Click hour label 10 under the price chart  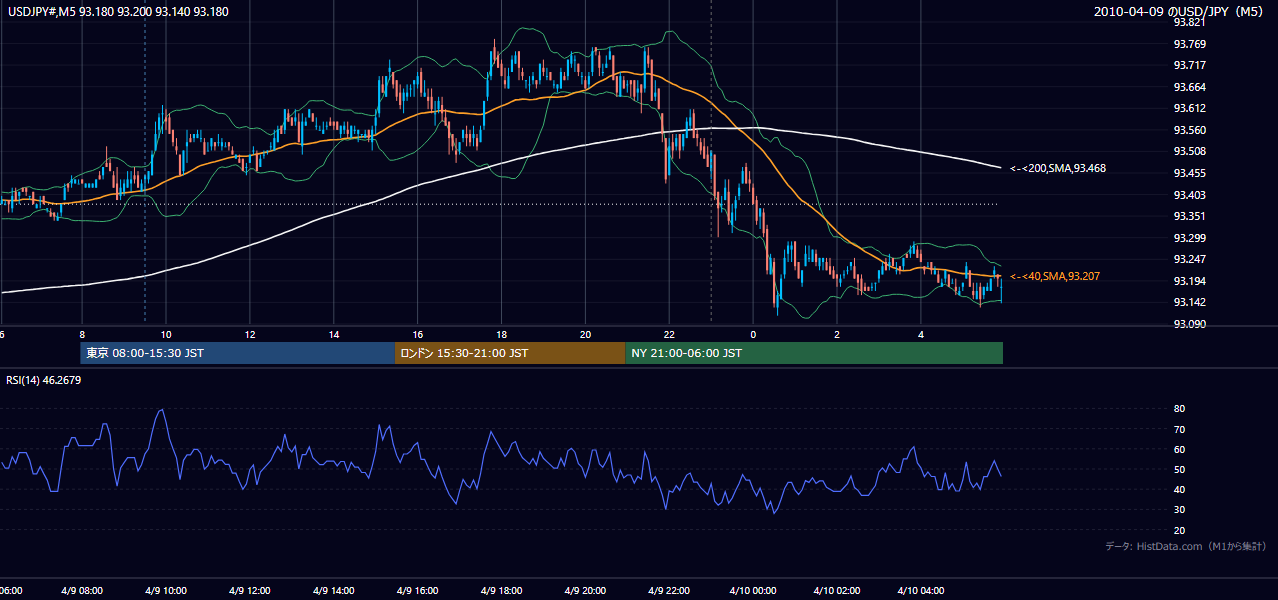tap(166, 335)
